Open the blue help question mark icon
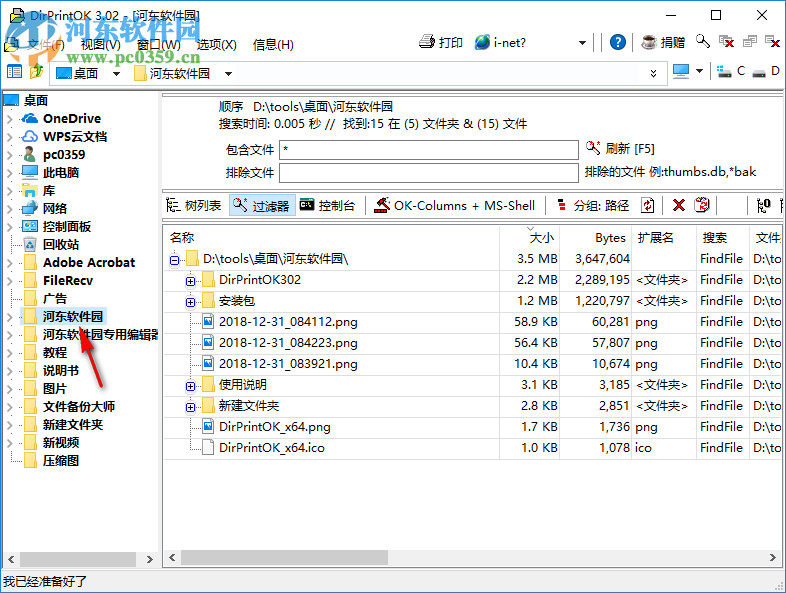 618,42
